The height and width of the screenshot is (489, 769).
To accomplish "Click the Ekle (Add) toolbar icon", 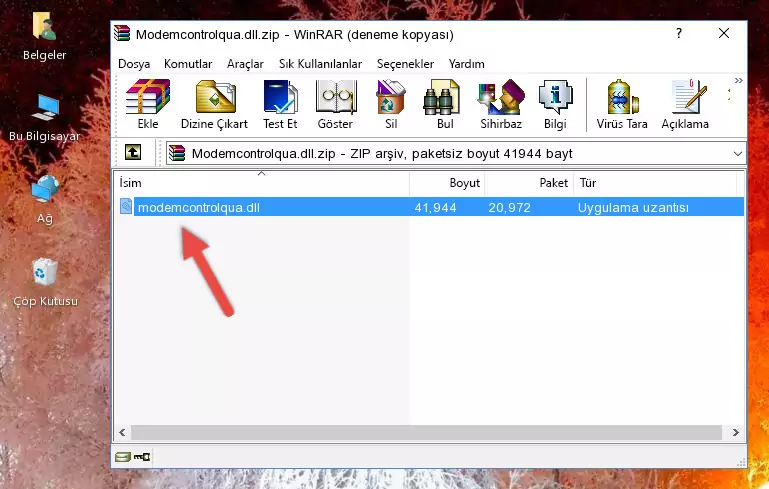I will tap(148, 97).
